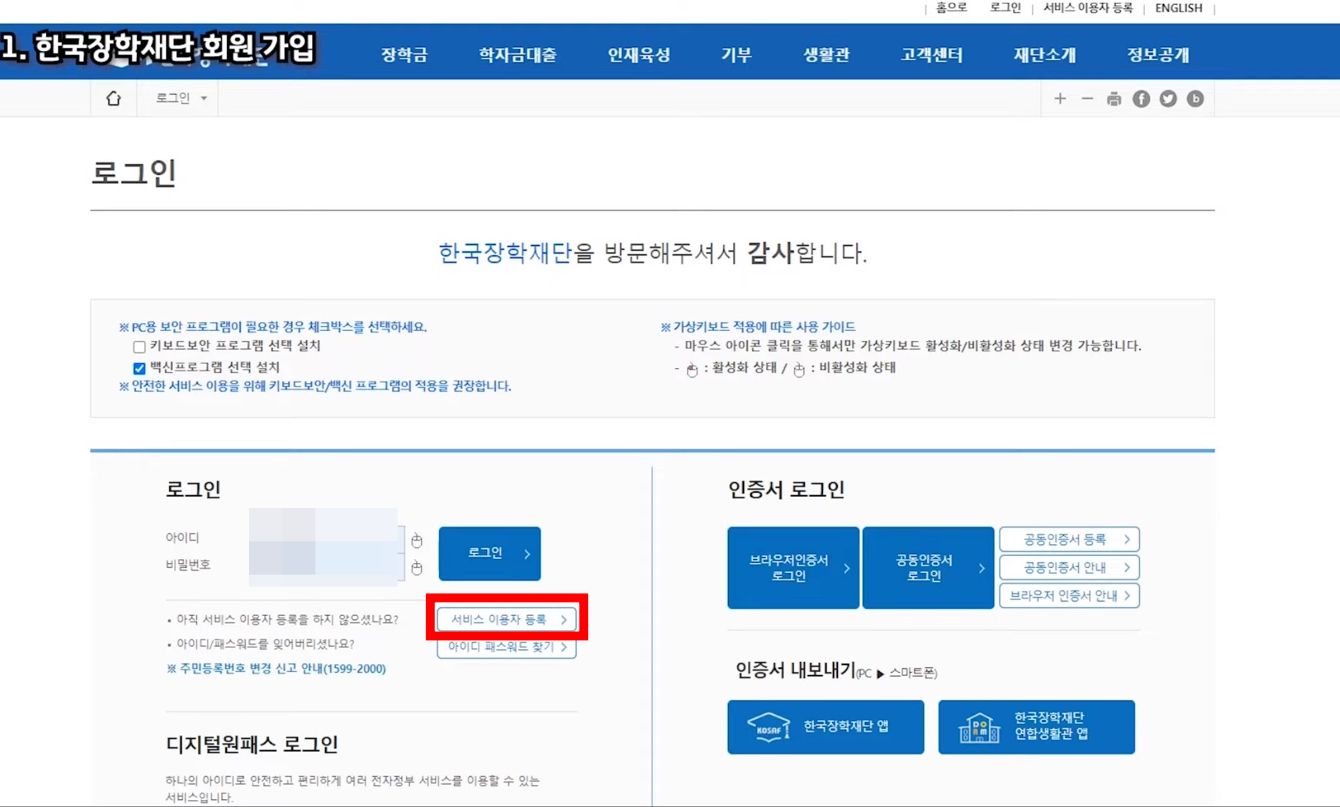This screenshot has width=1340, height=807.
Task: Open 공동인증서 안내
Action: click(1069, 567)
